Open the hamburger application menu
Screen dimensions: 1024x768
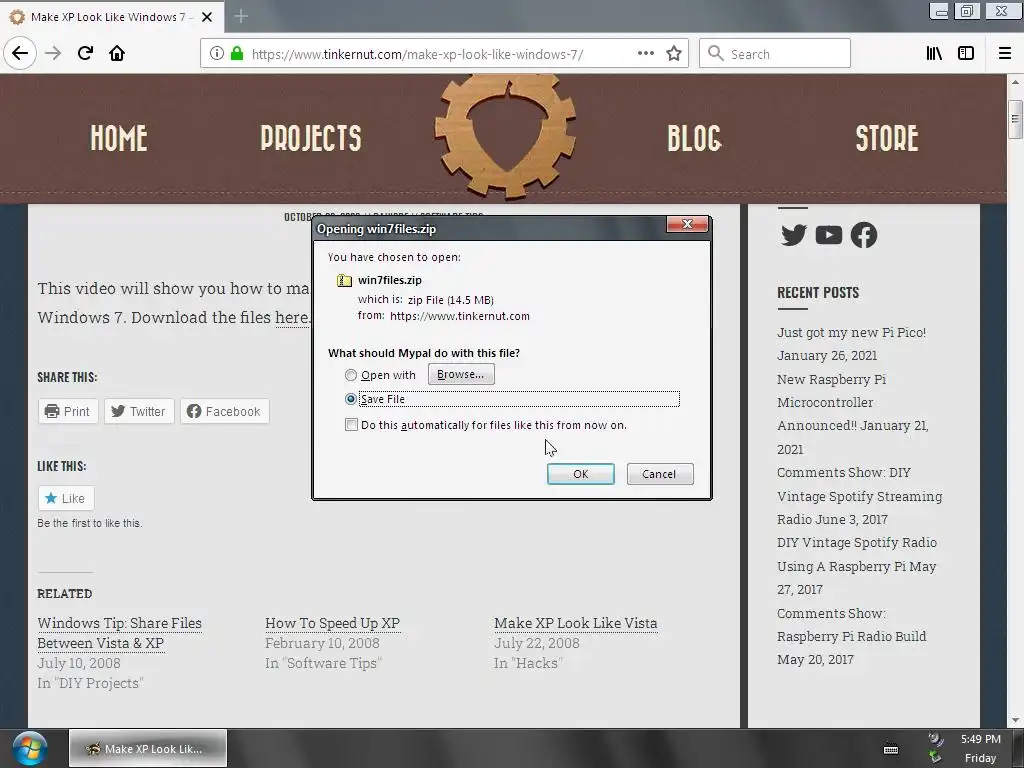click(1005, 54)
